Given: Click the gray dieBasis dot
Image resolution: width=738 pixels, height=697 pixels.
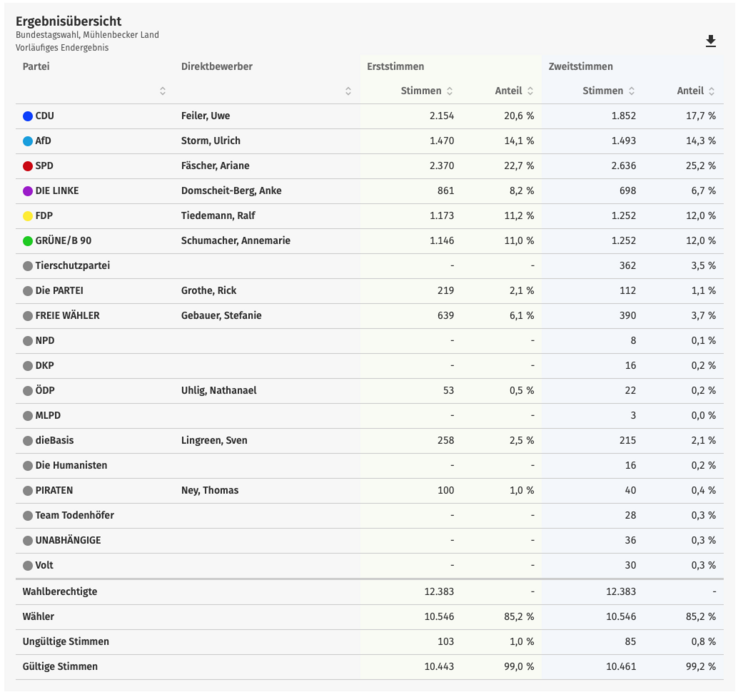Looking at the screenshot, I should coord(28,441).
